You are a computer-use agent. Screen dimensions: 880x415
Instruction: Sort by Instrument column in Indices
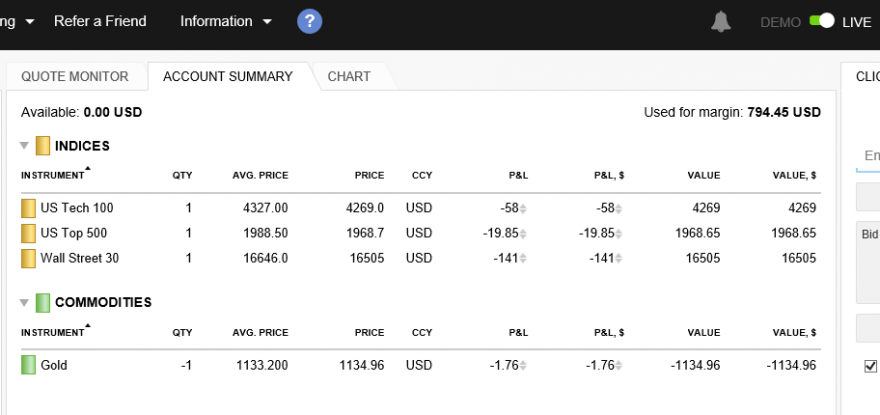point(53,175)
